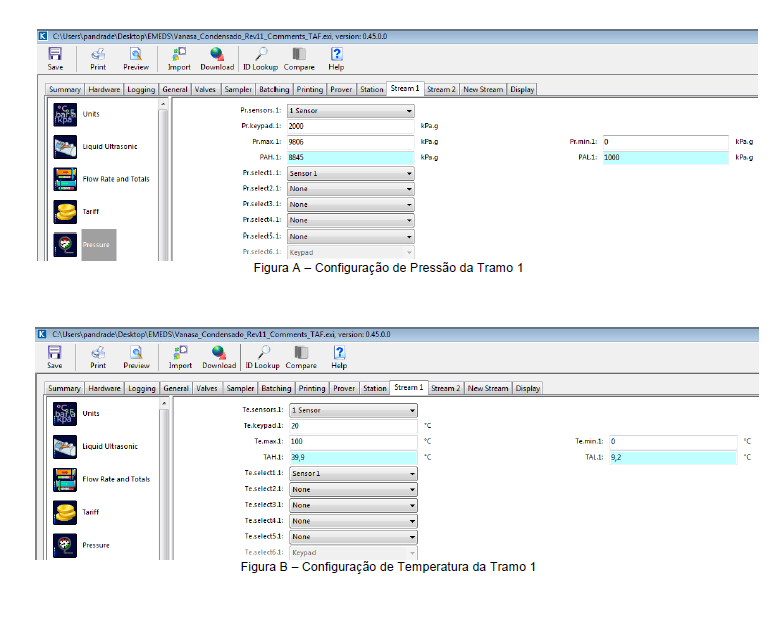Click Print icon in Figura B window
This screenshot has height=626, width=784.
point(98,352)
